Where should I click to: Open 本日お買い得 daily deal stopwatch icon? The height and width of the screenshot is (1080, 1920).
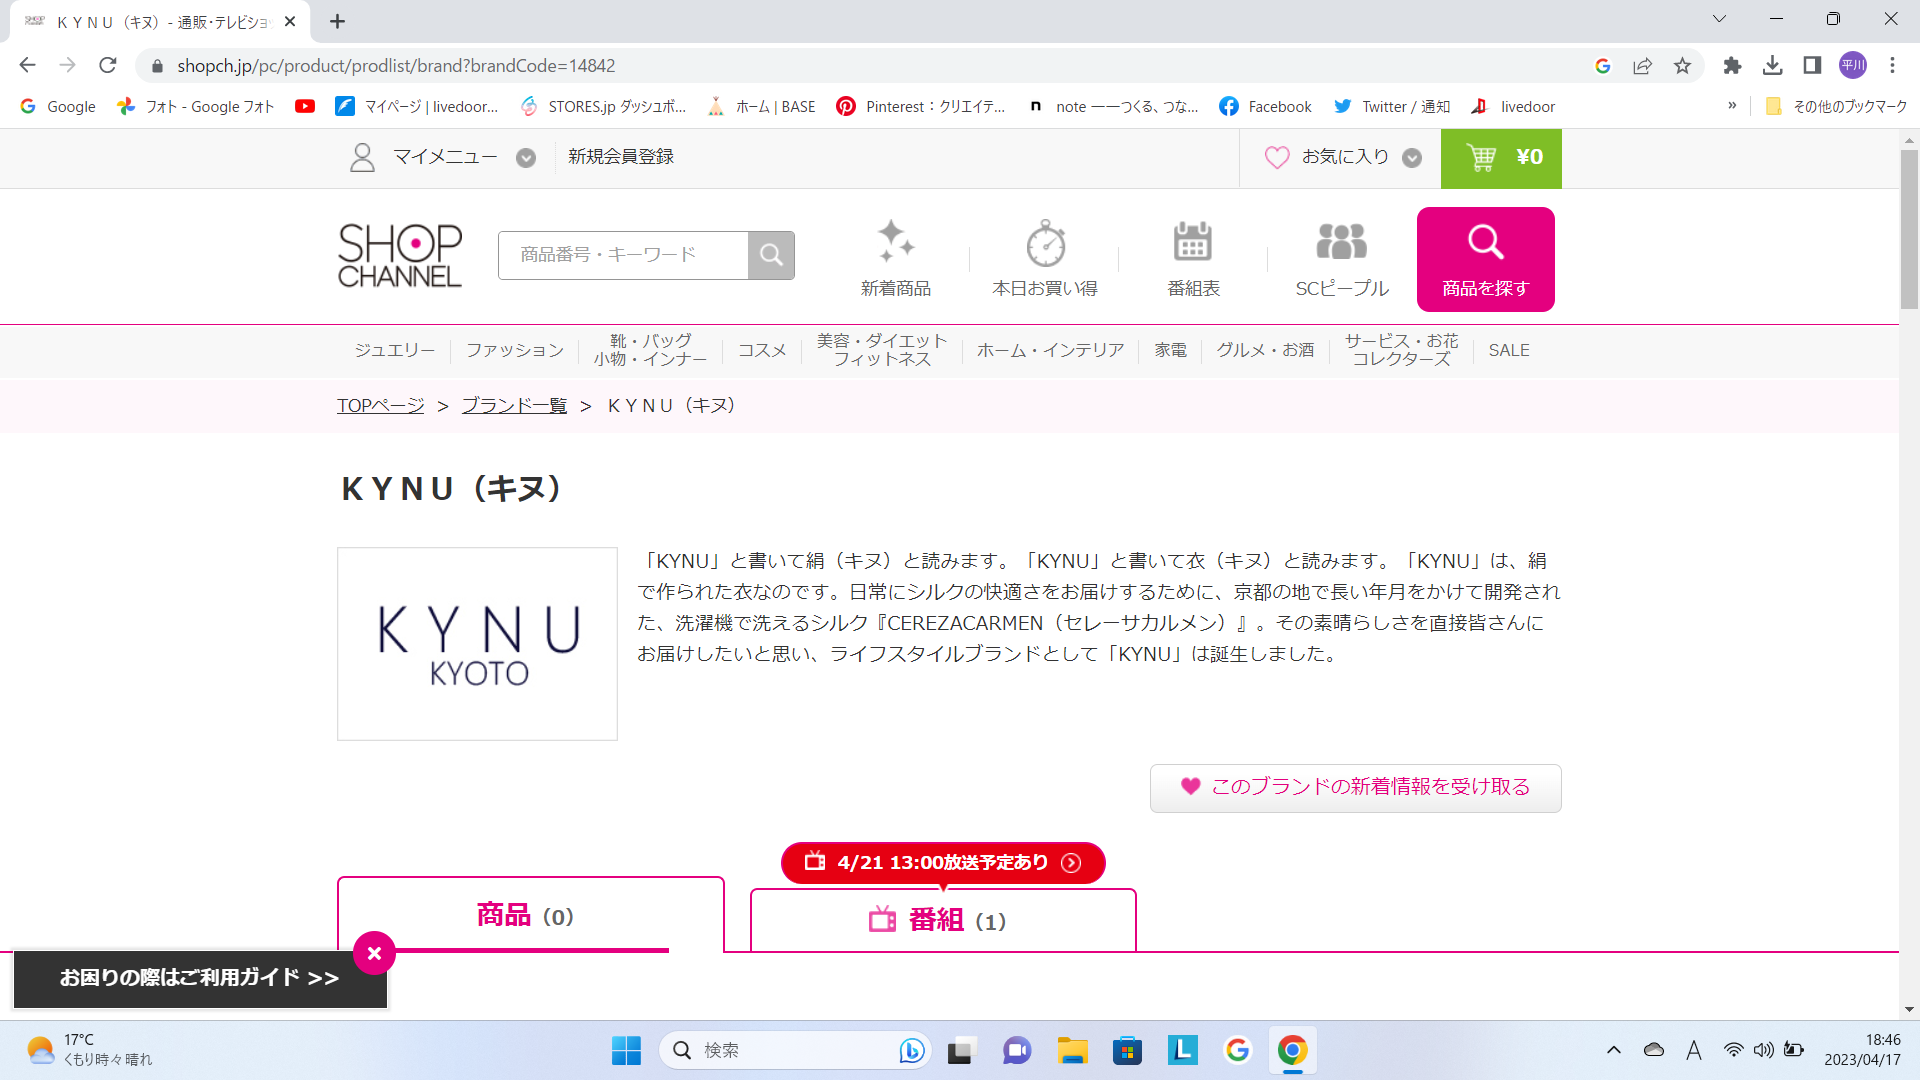tap(1045, 259)
